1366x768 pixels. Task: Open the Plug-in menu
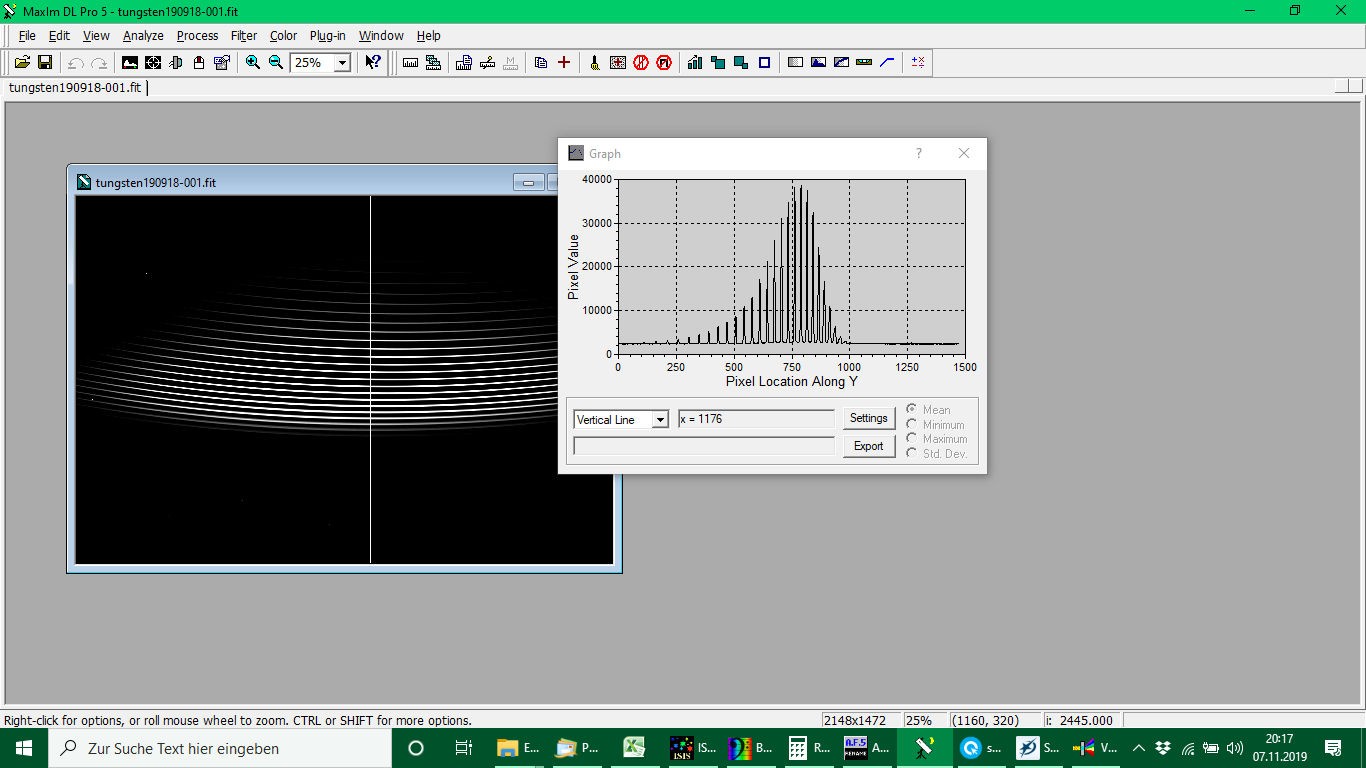pyautogui.click(x=327, y=36)
